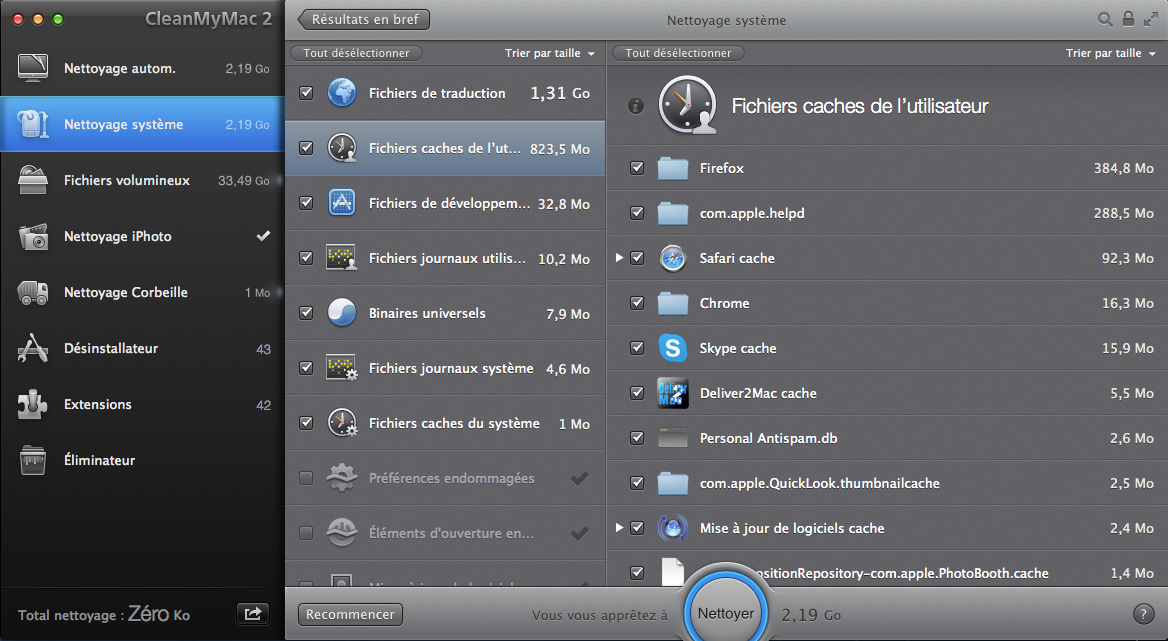Select Nettoyage système in sidebar
Screen dimensions: 1168x641
coord(142,124)
